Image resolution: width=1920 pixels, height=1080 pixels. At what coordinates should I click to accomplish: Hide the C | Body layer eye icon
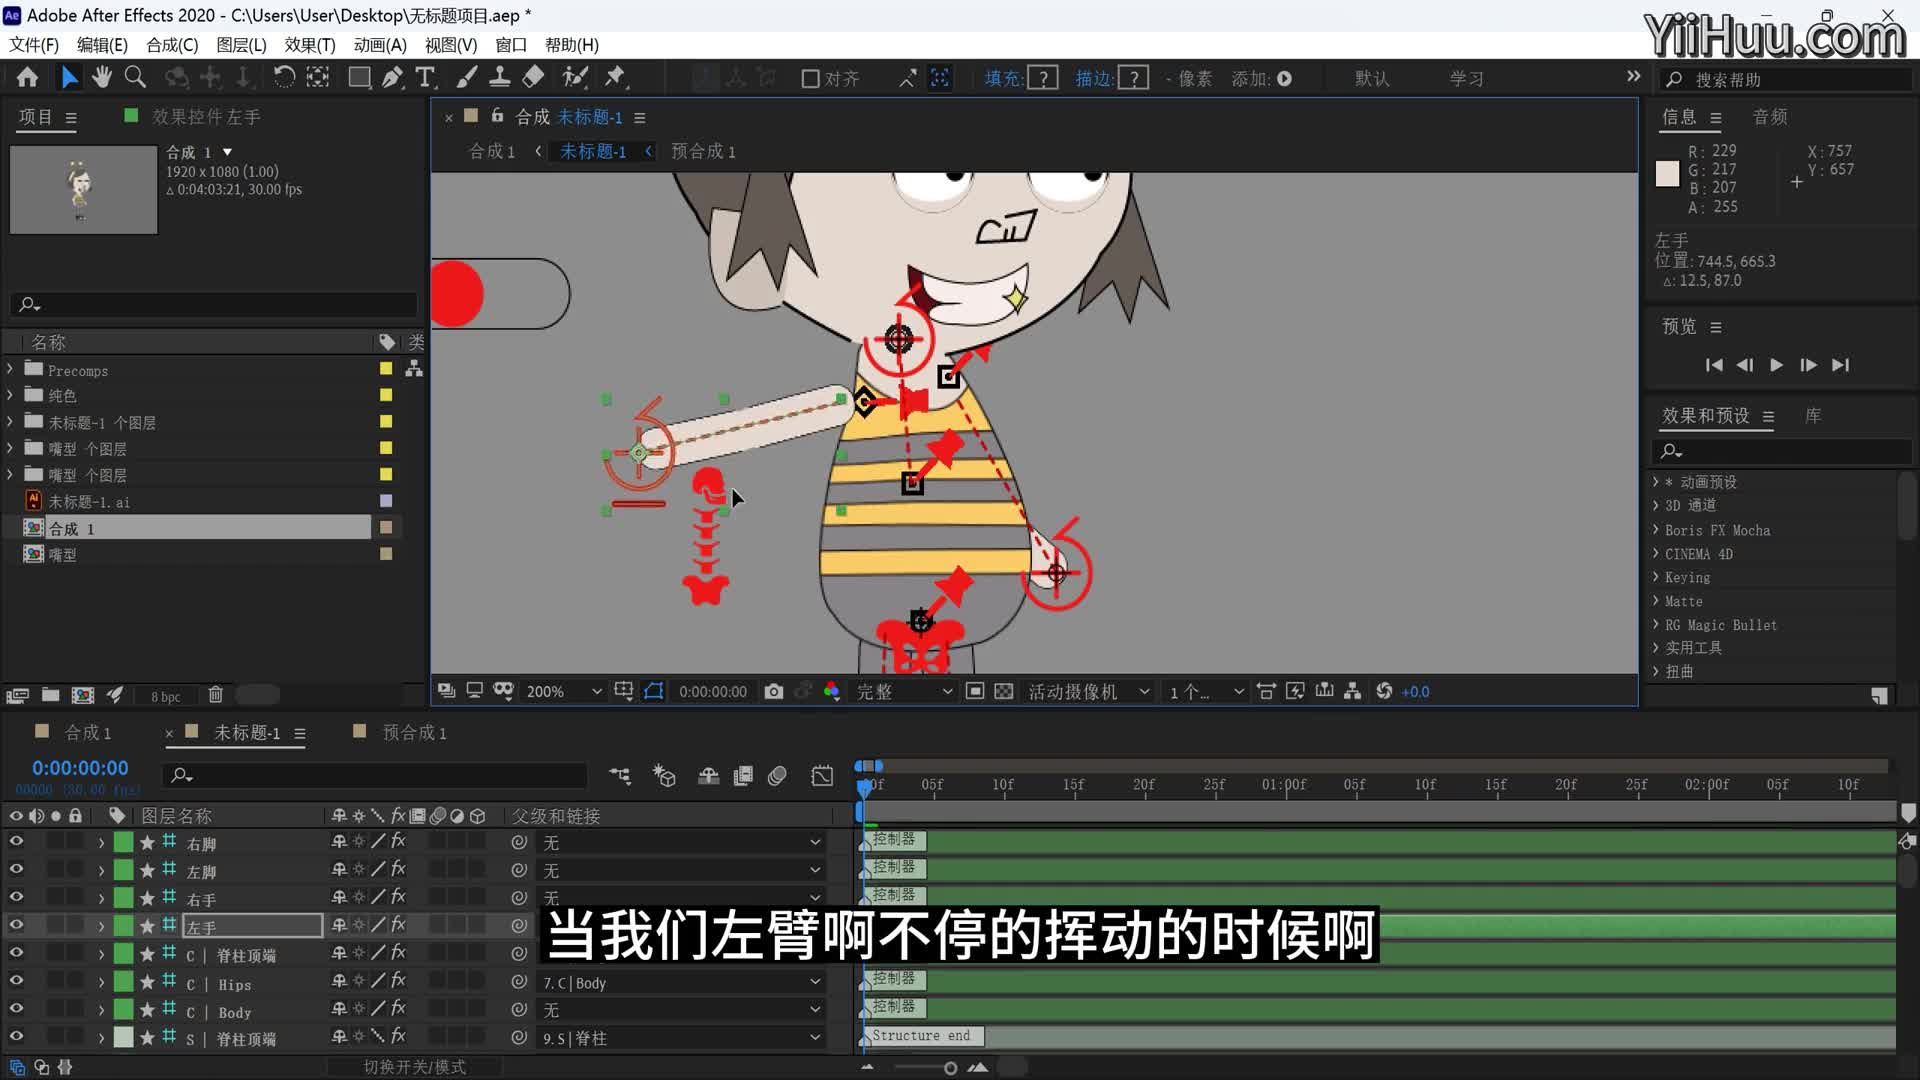point(16,1009)
